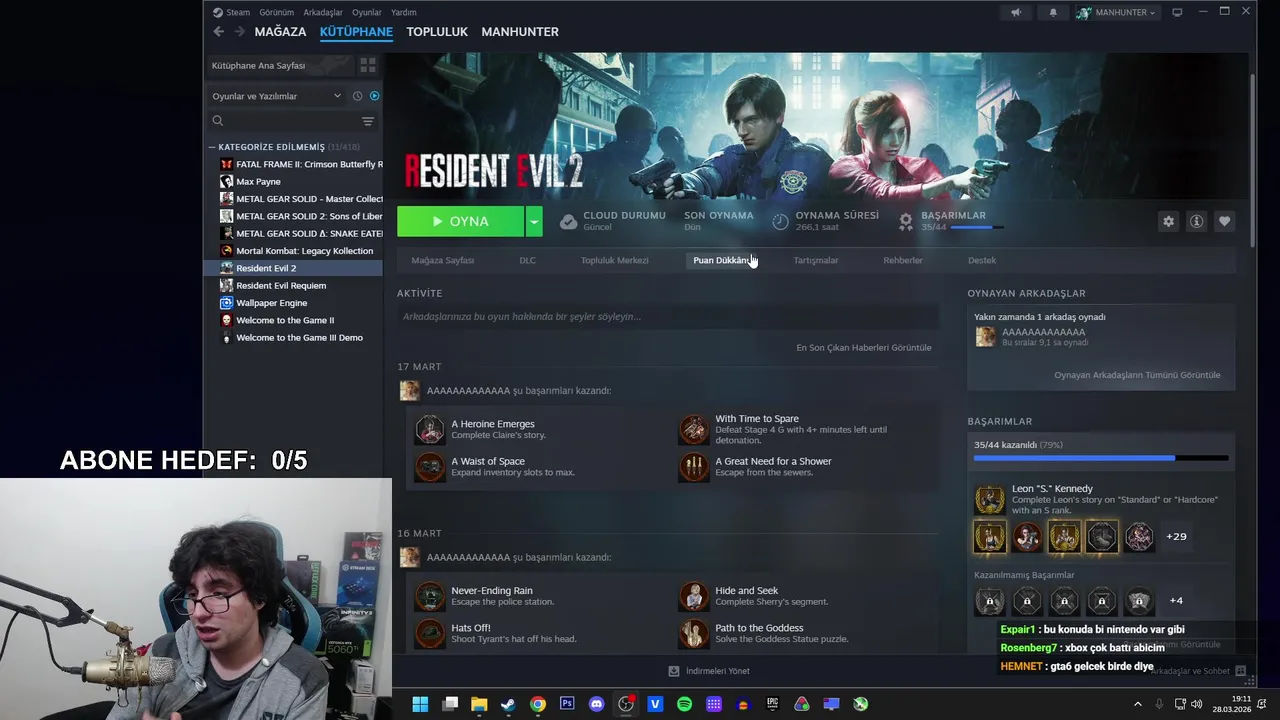Screen dimensions: 1280x720
Task: Open Rehberler tab
Action: point(902,260)
